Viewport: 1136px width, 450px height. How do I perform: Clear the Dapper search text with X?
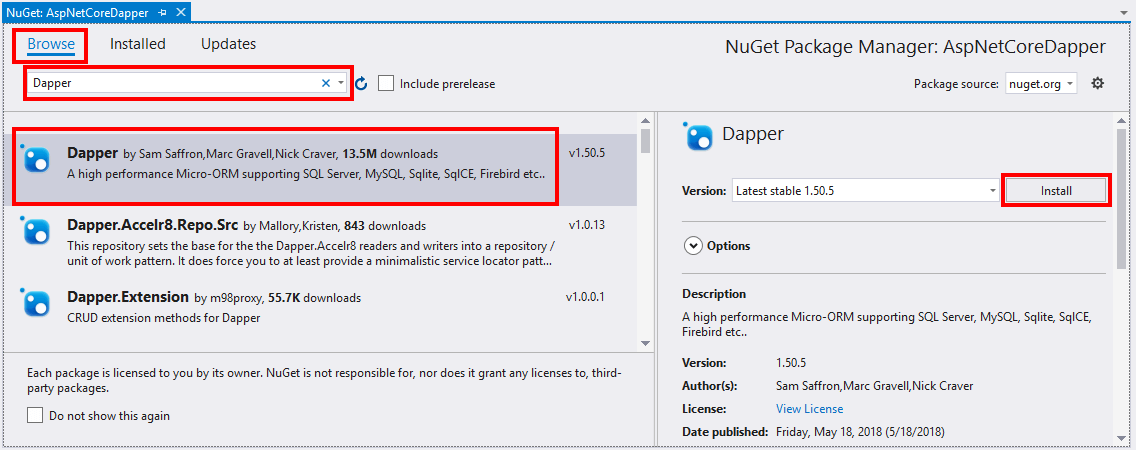tap(326, 83)
